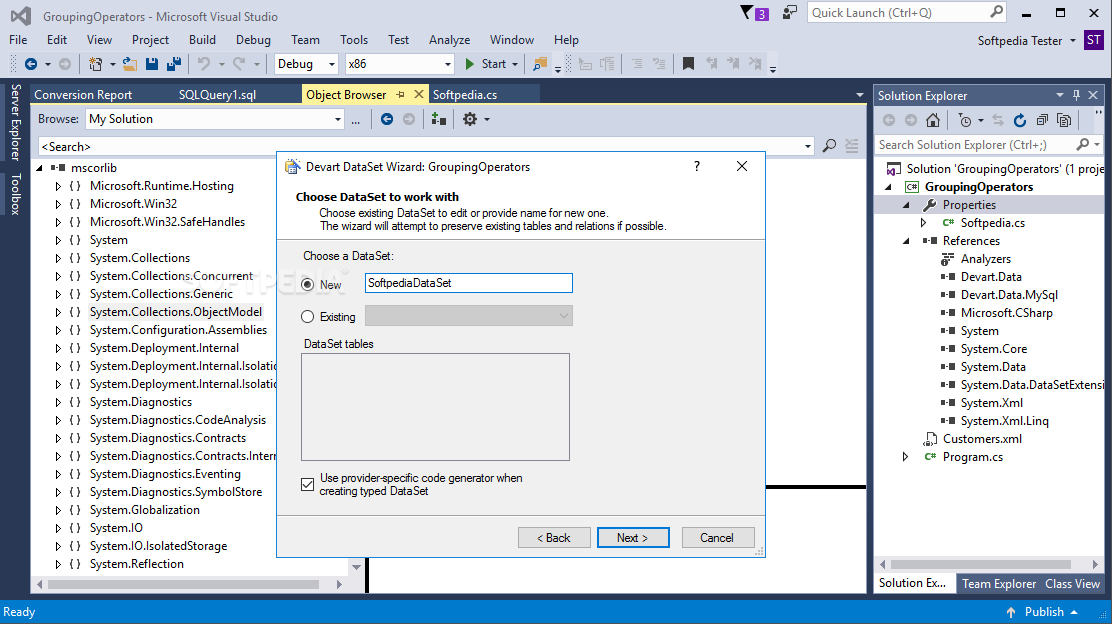1112x624 pixels.
Task: Expand the Program.cs node
Action: point(906,457)
